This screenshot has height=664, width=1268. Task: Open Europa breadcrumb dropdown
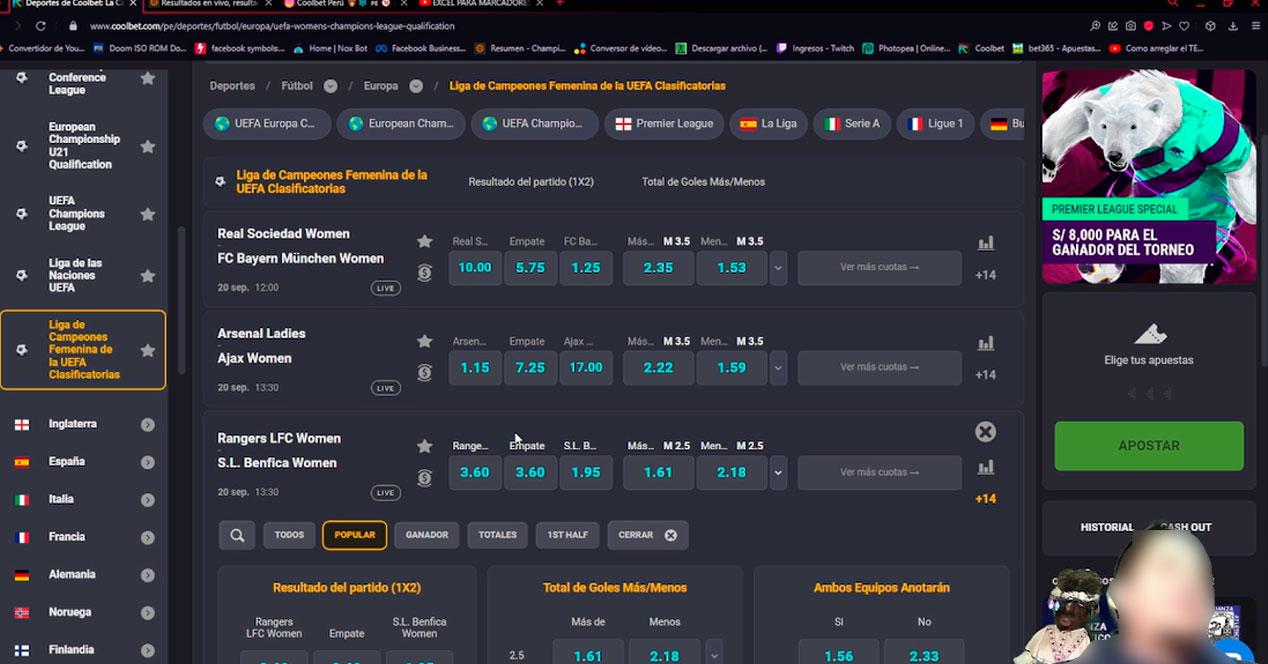416,86
